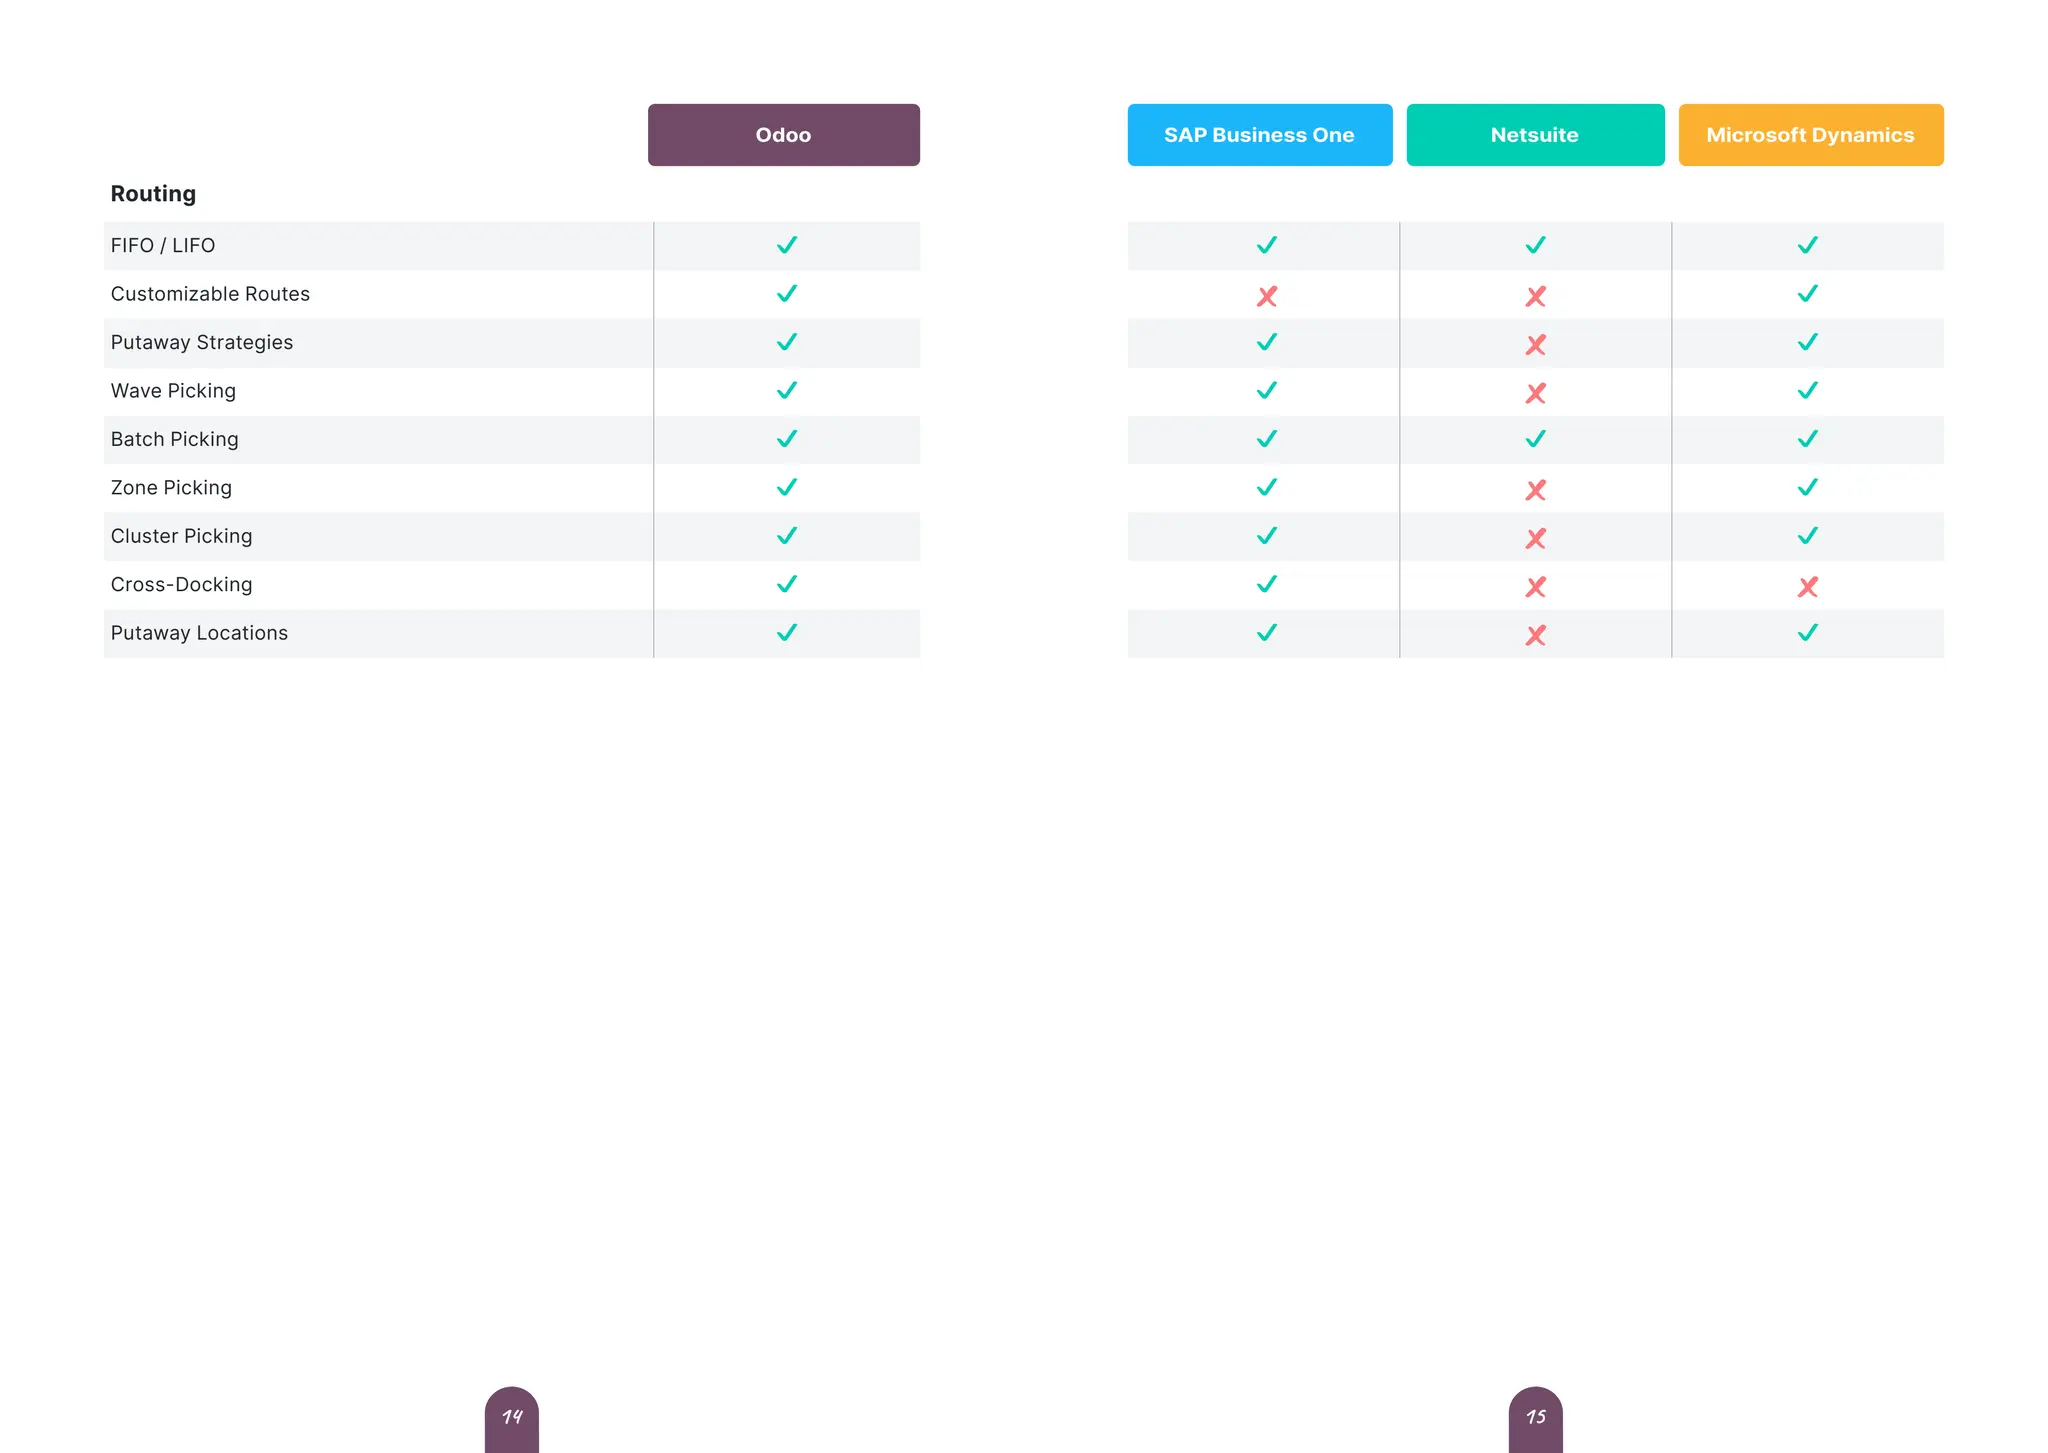
Task: Click Microsoft Dynamics checkmark for FIFO / LIFO
Action: click(x=1808, y=245)
